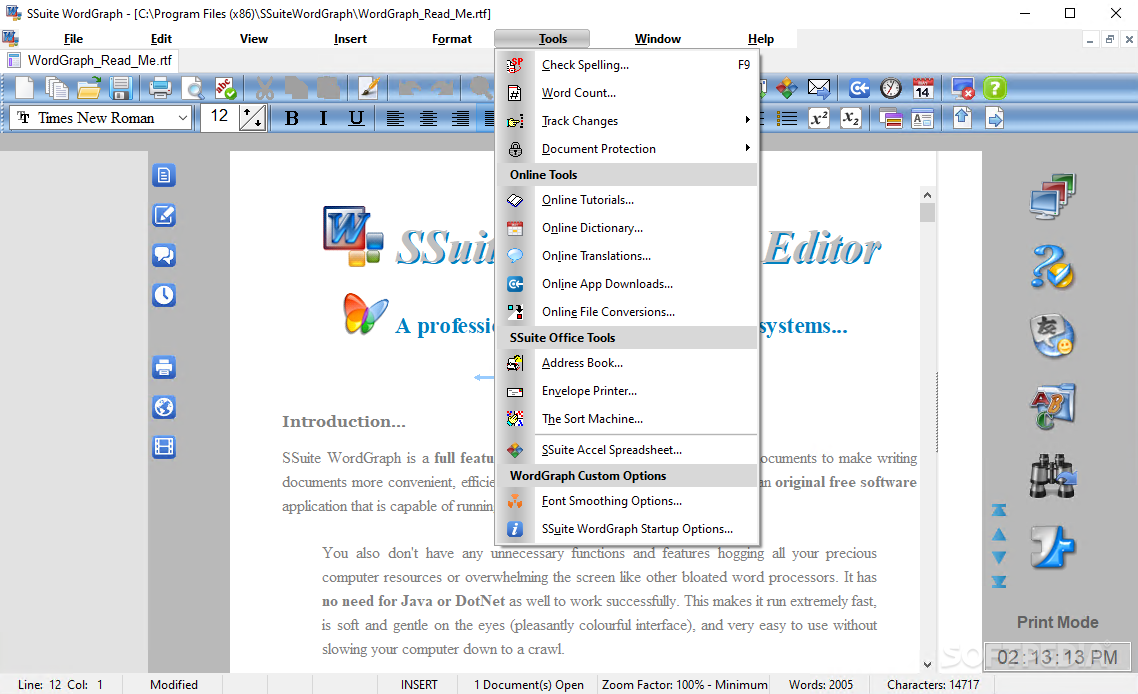The image size is (1138, 694).
Task: Click the left sidebar chat bubbles icon
Action: coord(164,255)
